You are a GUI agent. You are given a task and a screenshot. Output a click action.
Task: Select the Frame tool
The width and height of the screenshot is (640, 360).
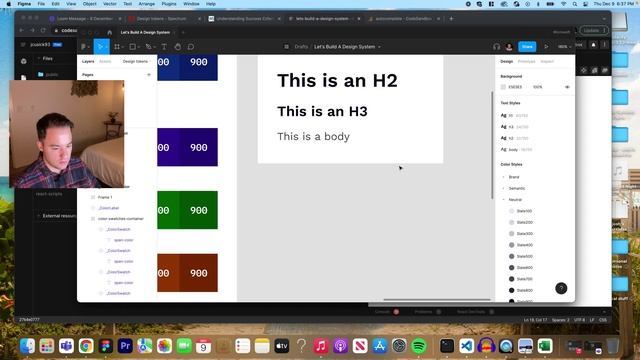(117, 47)
